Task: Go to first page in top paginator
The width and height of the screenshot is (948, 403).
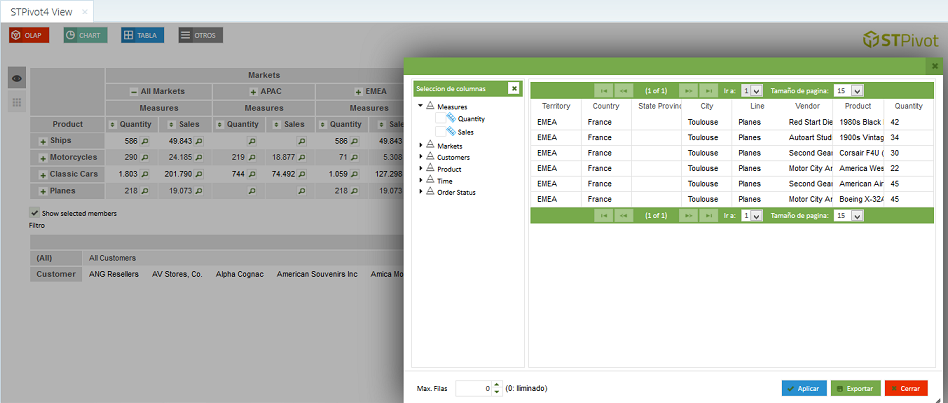Action: click(x=603, y=90)
